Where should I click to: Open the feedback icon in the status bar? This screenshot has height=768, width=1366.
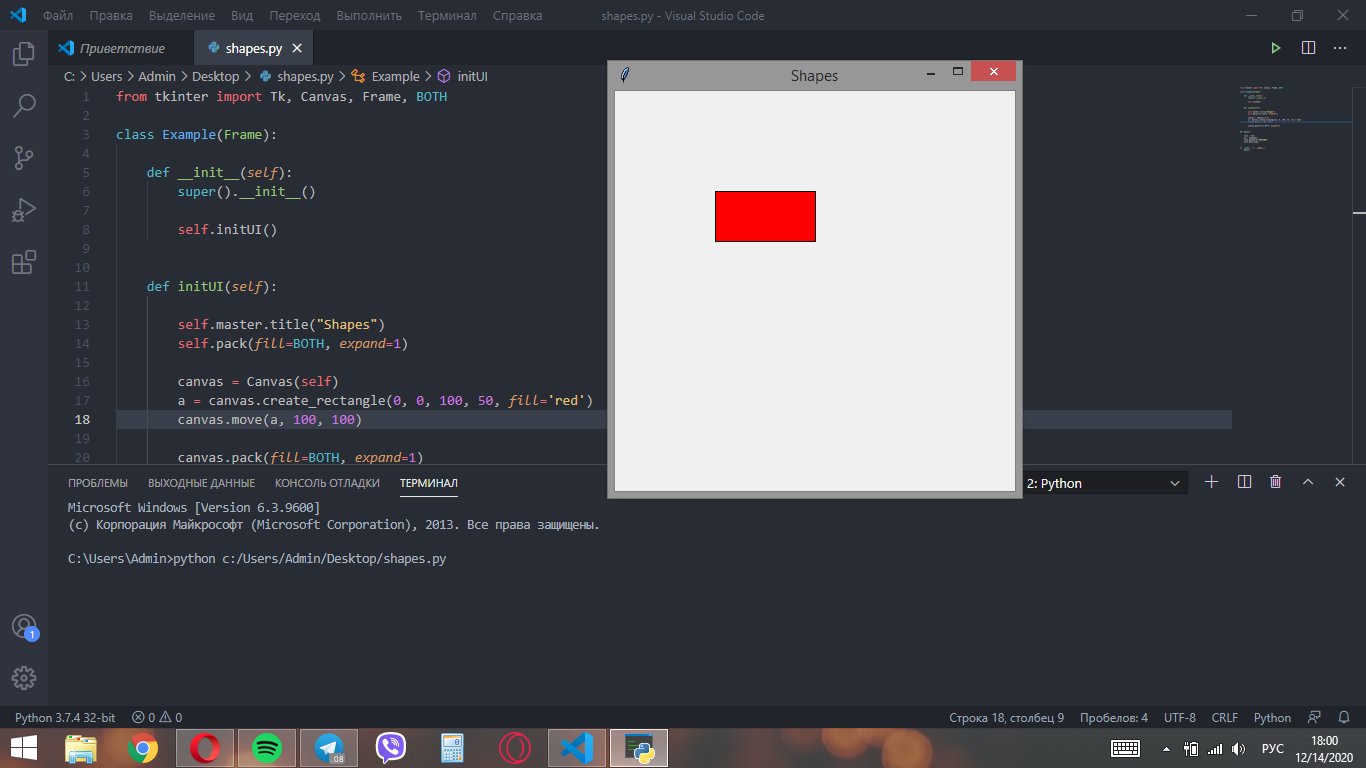click(1315, 718)
